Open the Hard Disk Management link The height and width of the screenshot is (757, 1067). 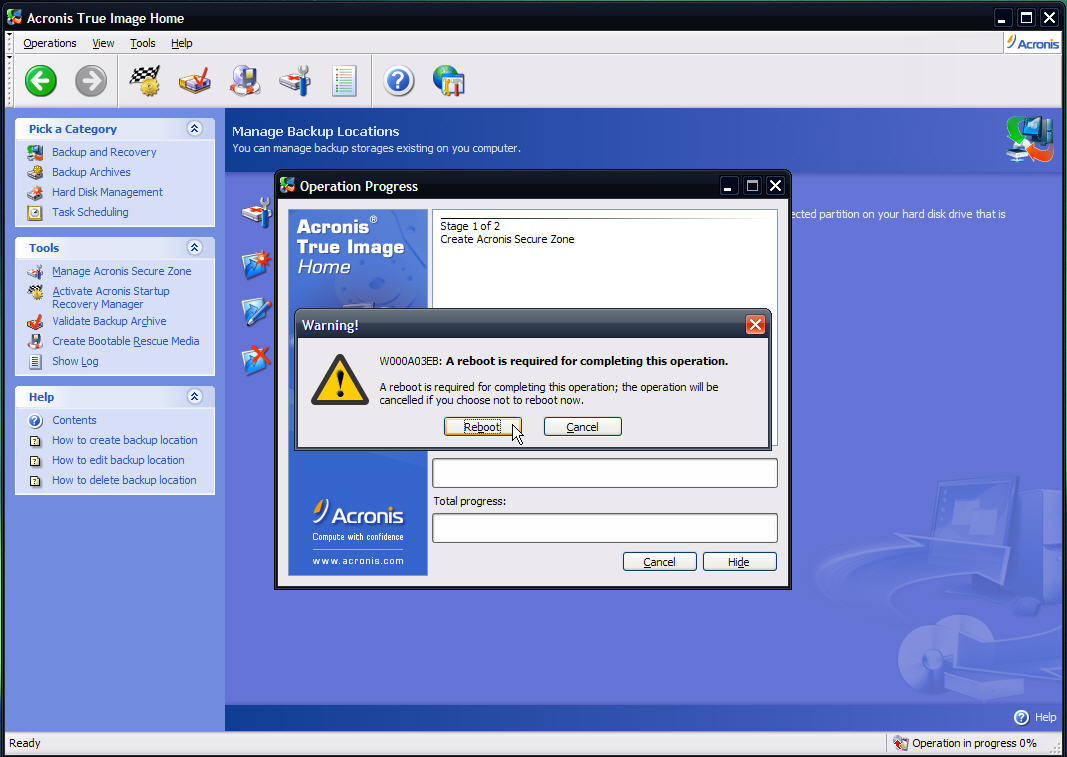[x=108, y=192]
